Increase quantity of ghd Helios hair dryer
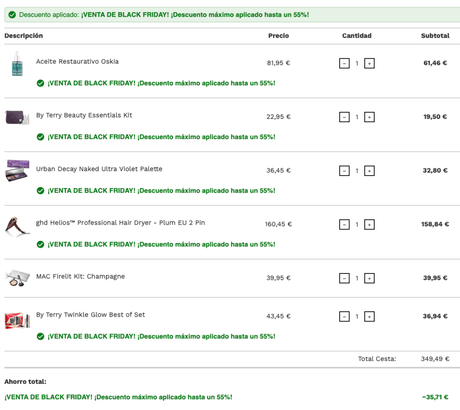 (369, 224)
